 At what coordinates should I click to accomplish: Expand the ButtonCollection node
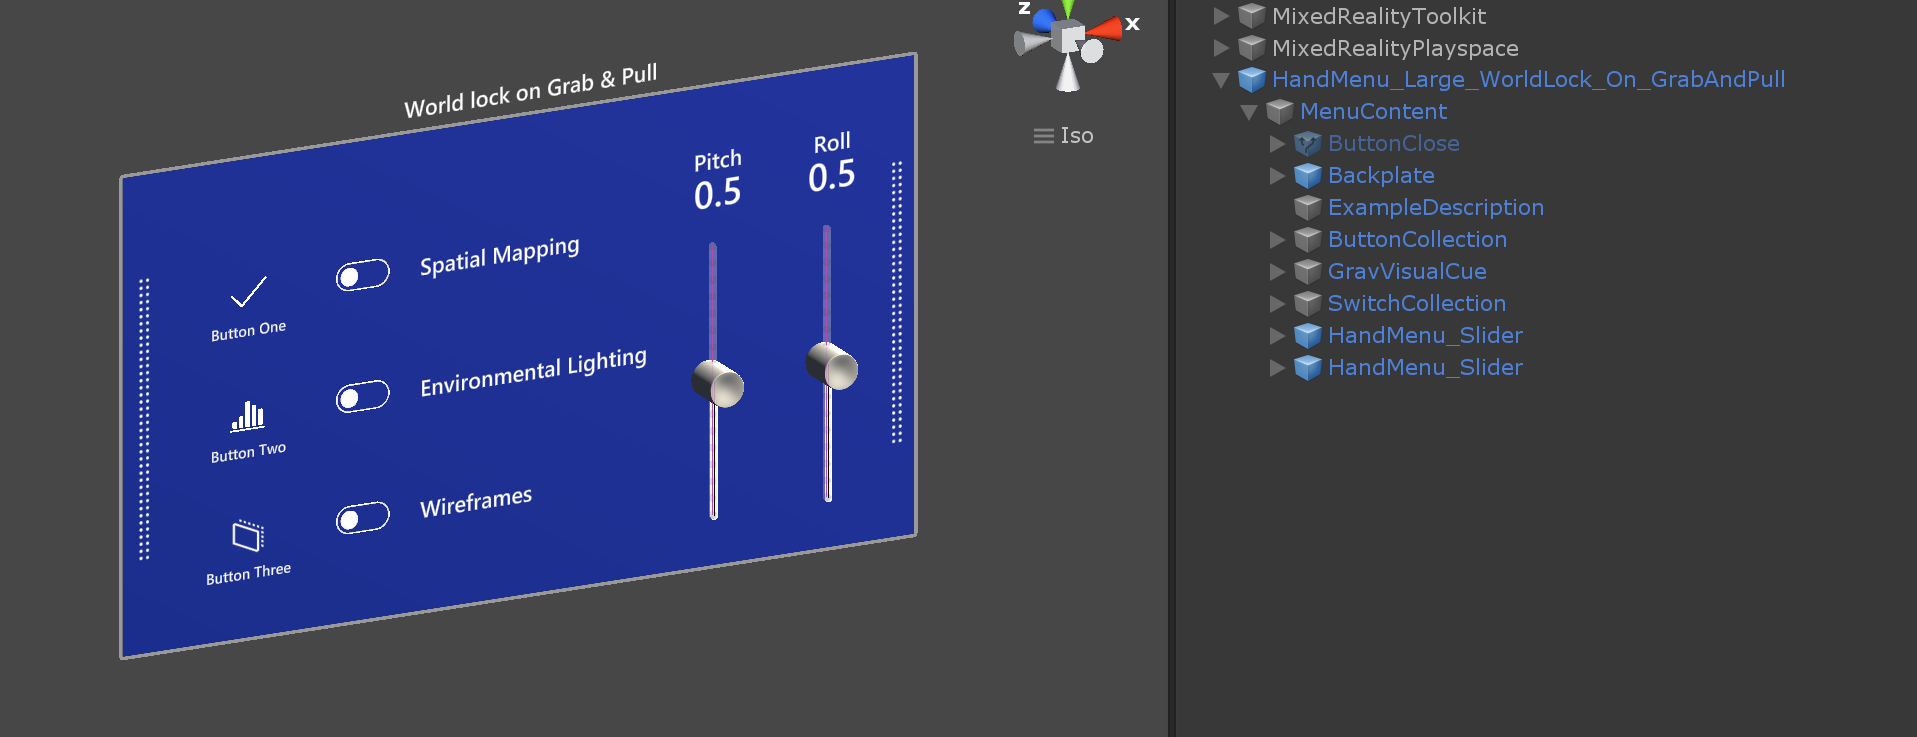1277,240
